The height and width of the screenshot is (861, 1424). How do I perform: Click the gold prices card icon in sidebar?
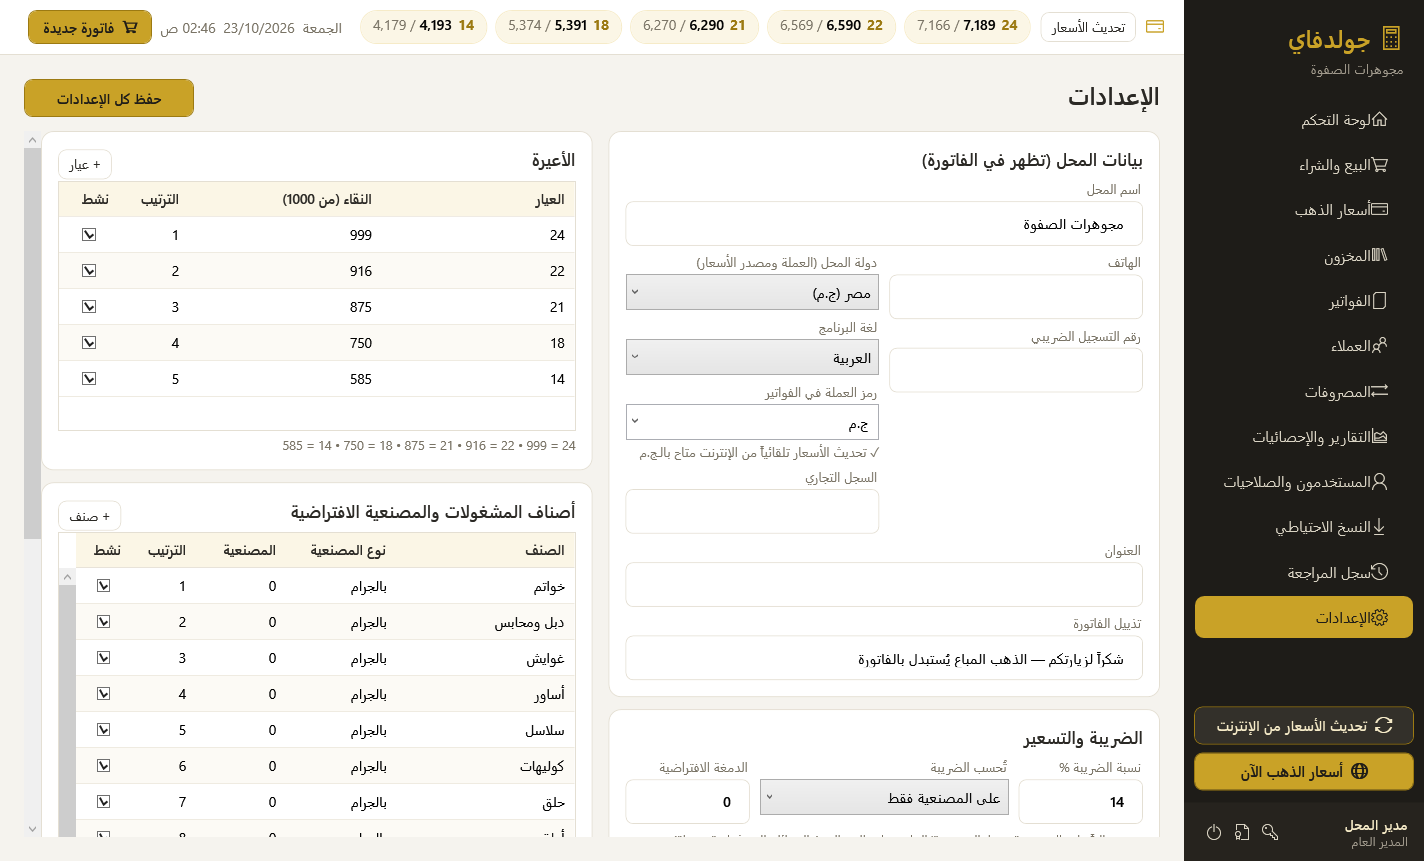coord(1379,210)
